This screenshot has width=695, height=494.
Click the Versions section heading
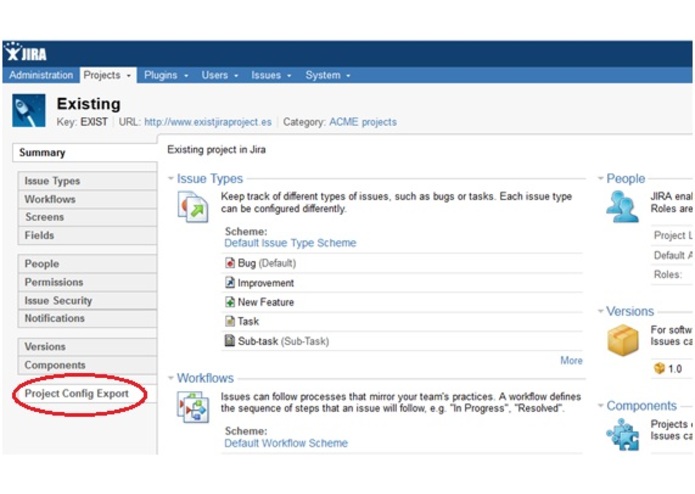tap(630, 311)
